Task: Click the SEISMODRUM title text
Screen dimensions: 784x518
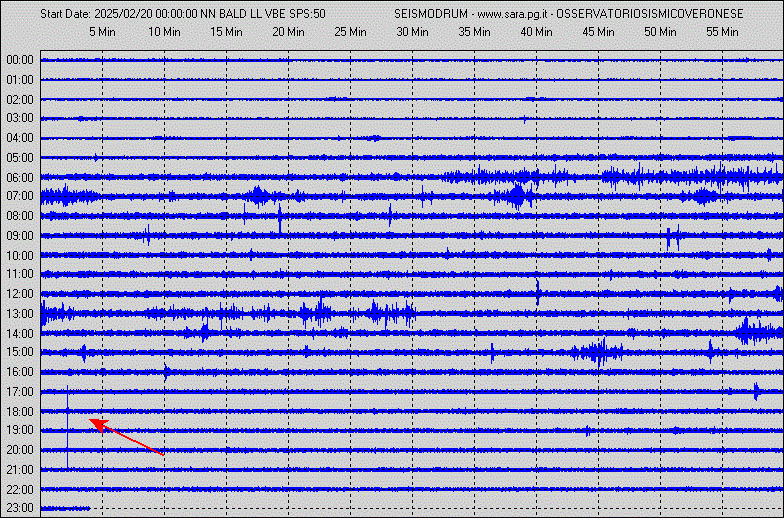Action: click(431, 14)
